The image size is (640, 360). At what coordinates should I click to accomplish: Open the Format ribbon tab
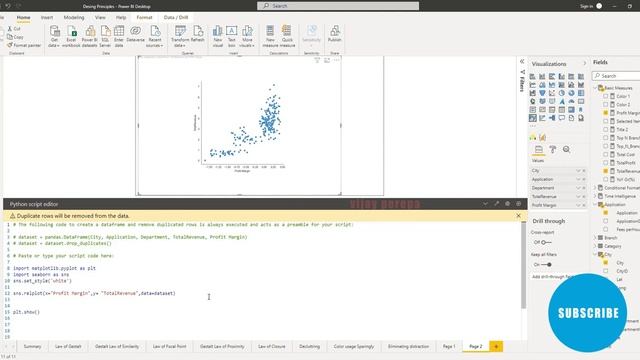click(x=144, y=18)
